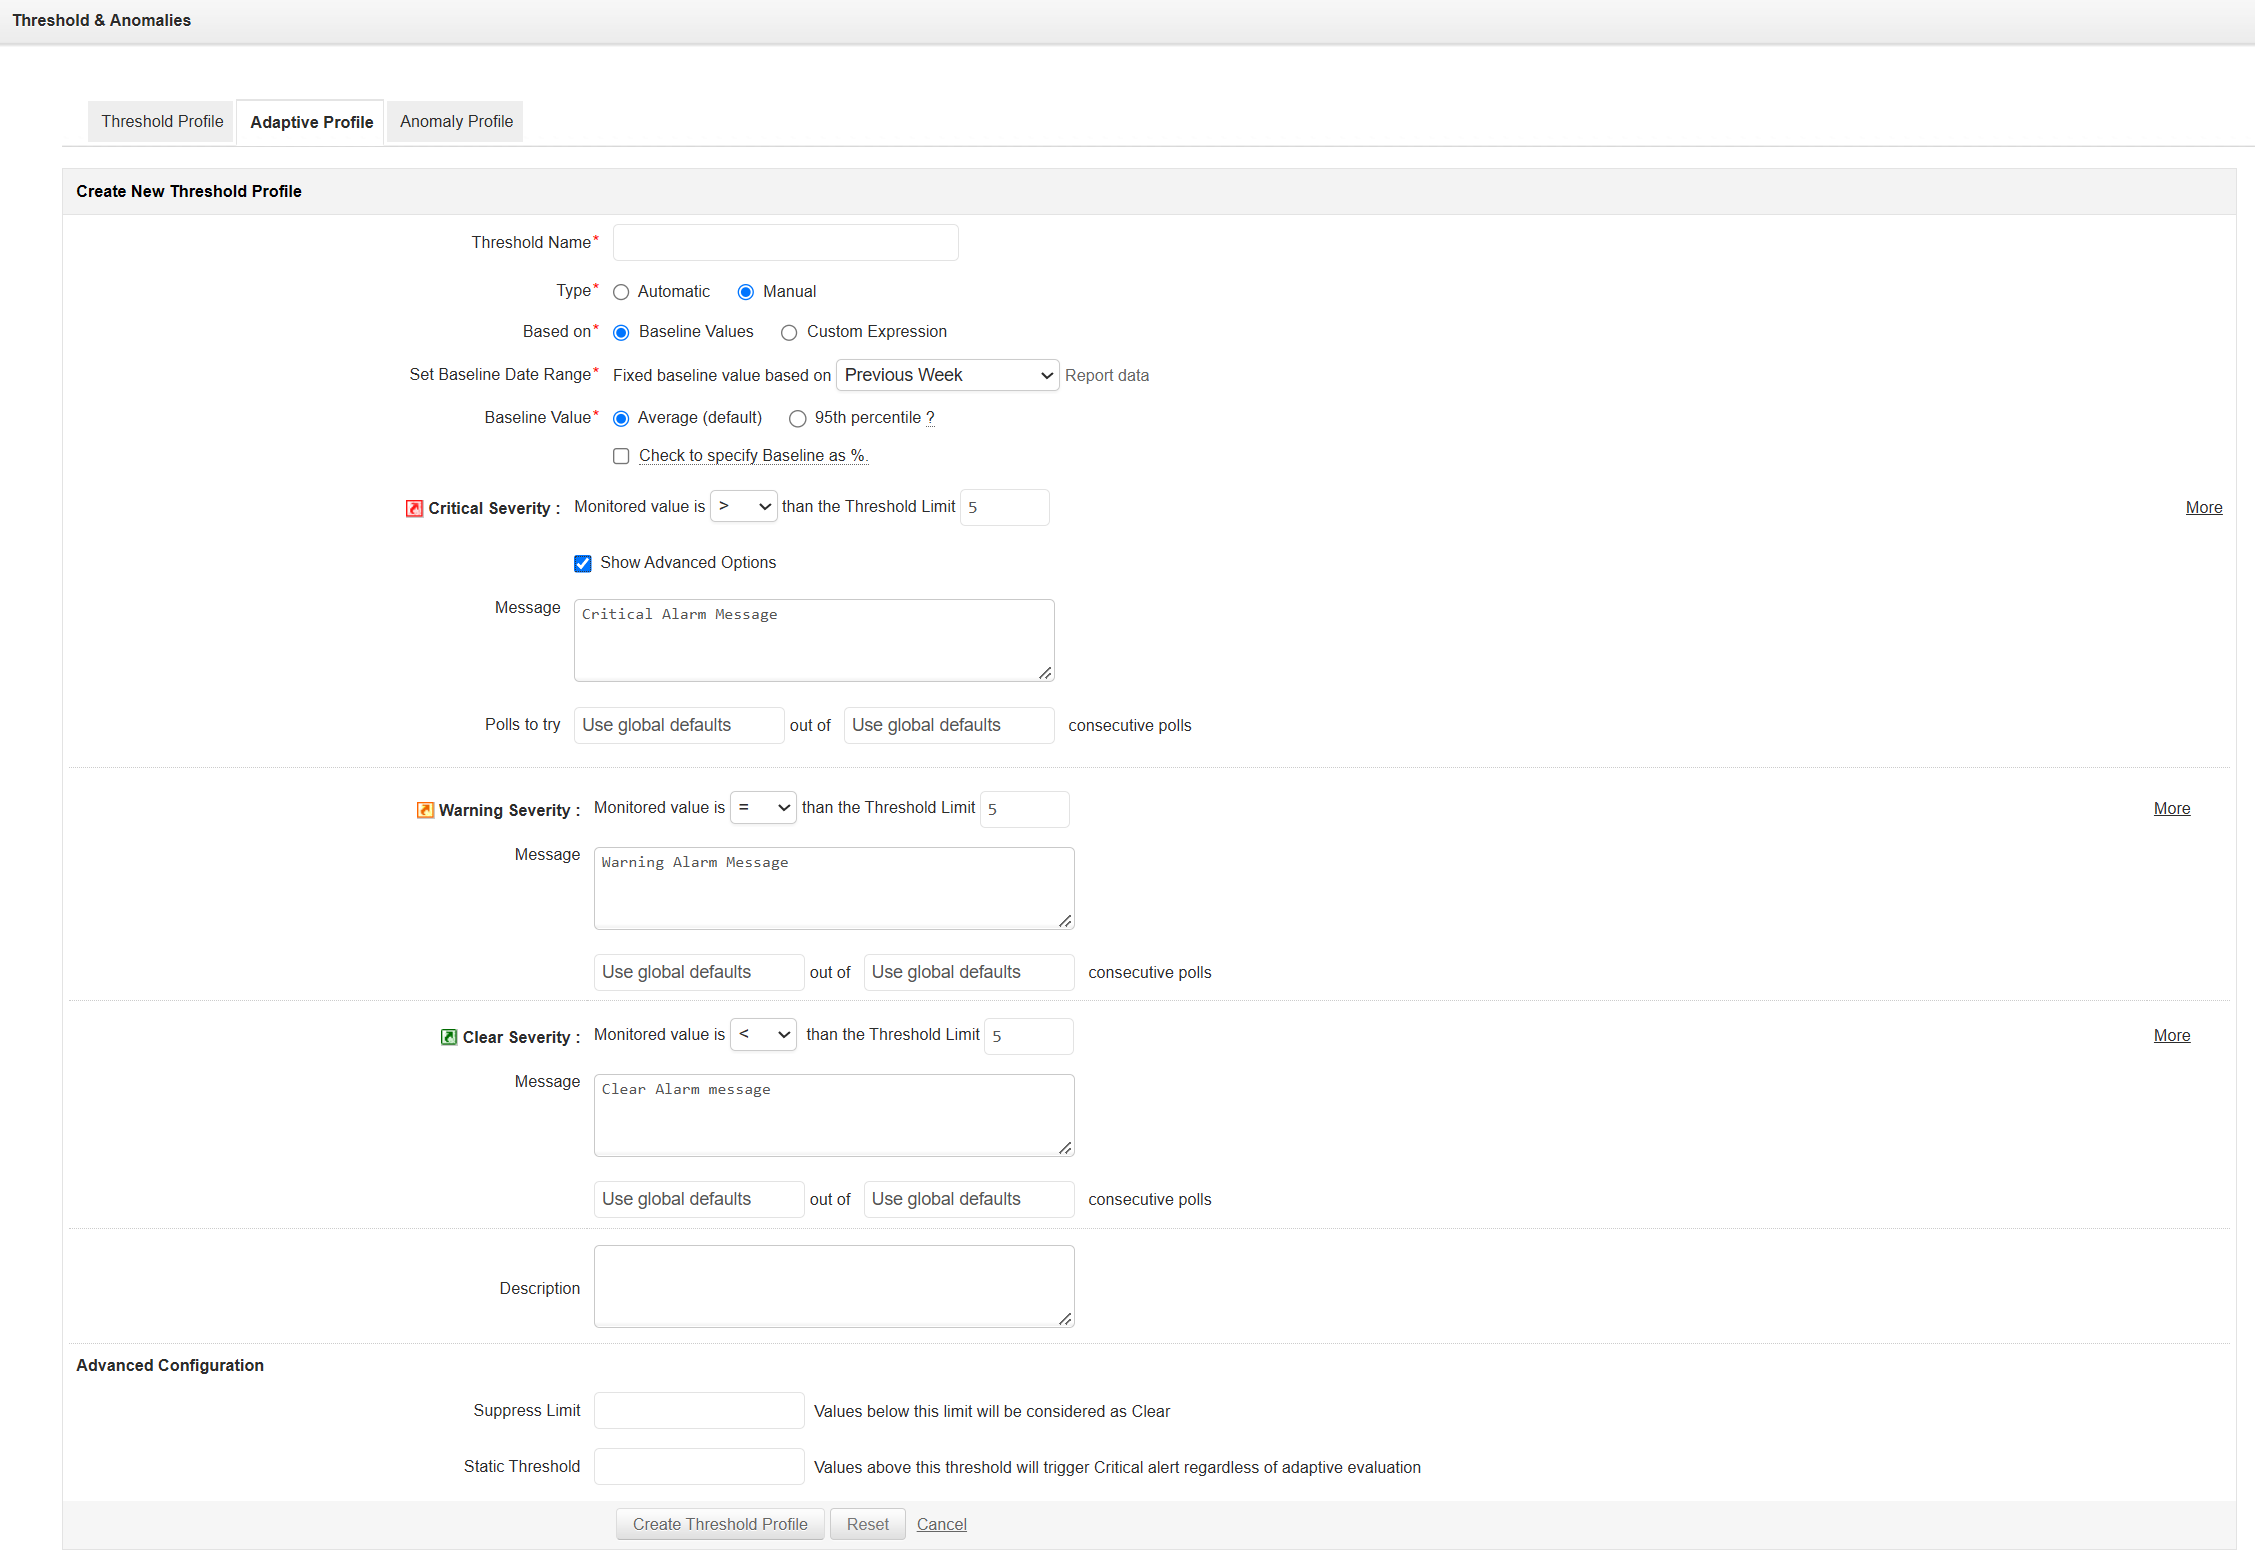Click the Description textarea
The height and width of the screenshot is (1562, 2255).
834,1286
